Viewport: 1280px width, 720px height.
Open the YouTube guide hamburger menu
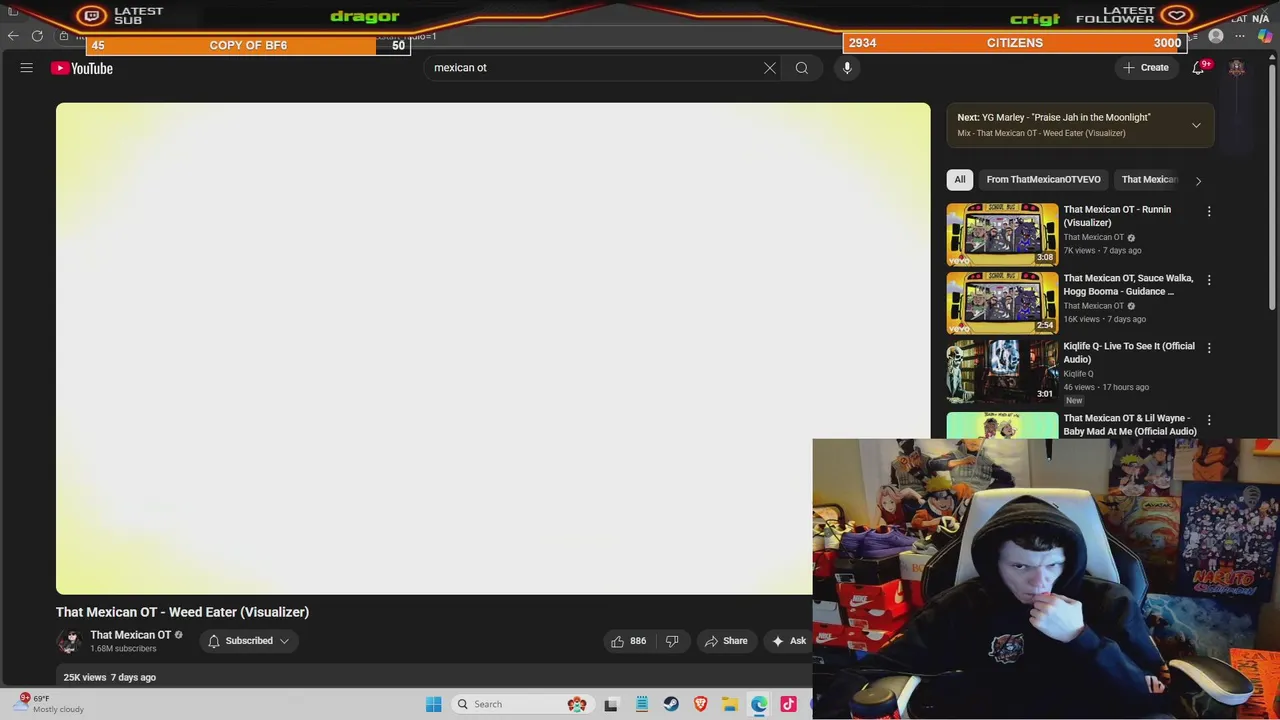pyautogui.click(x=27, y=68)
